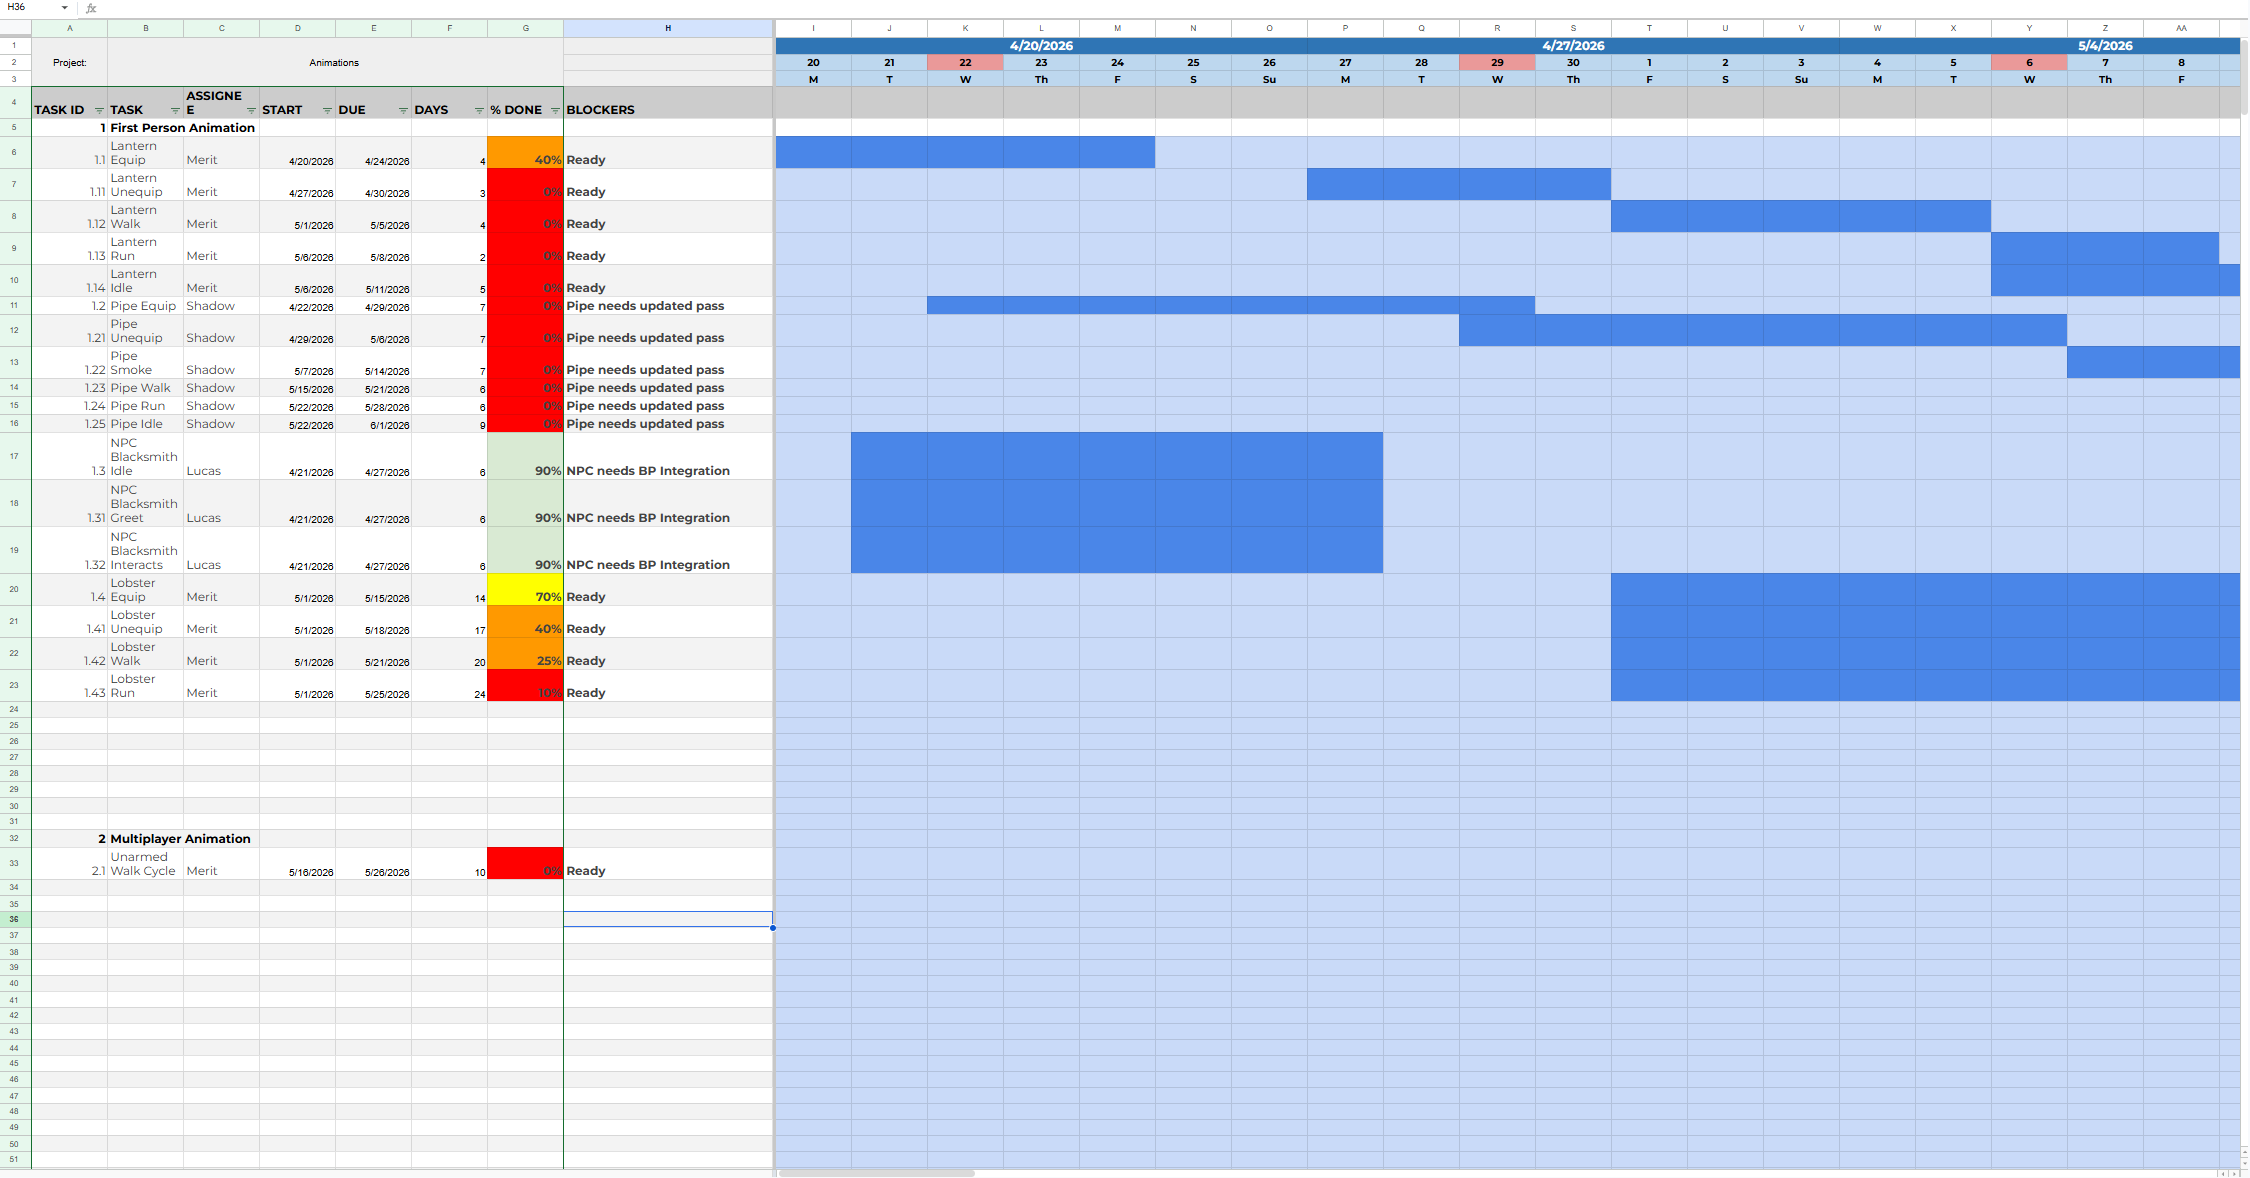The image size is (2250, 1178).
Task: Select the yellow 70% Lobster Equip cell
Action: (525, 590)
